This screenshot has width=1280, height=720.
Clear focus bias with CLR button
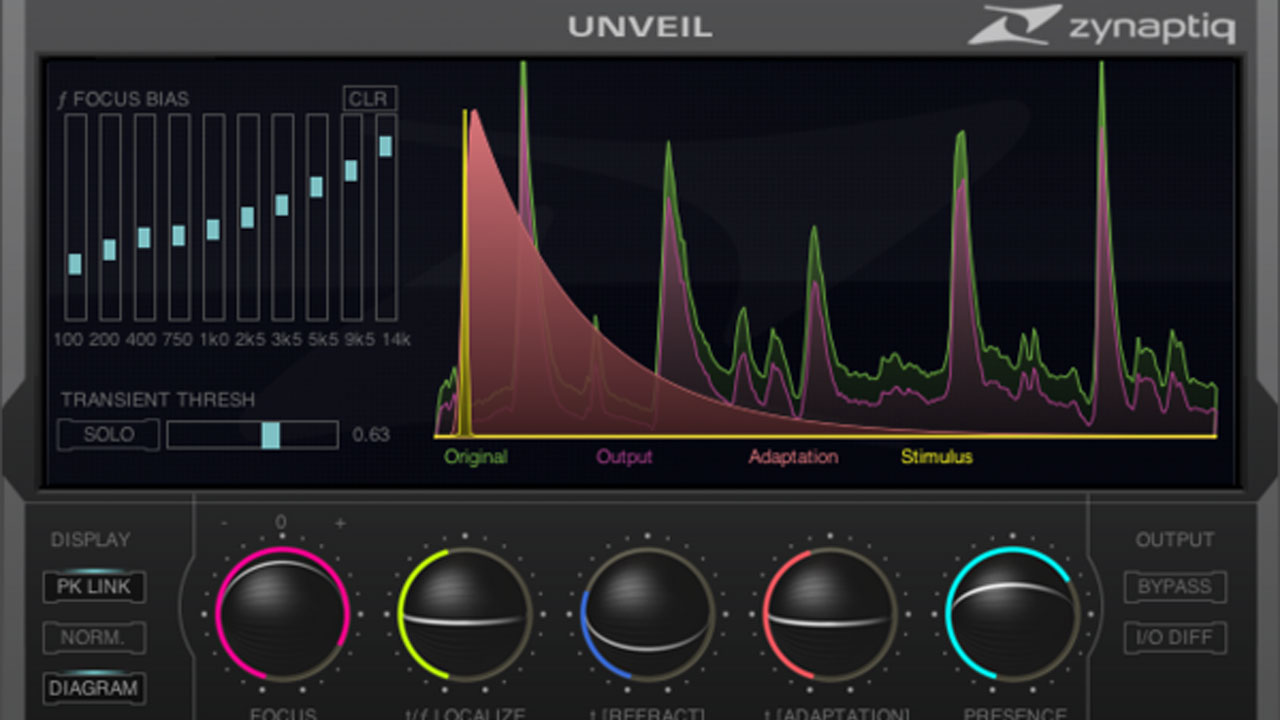pos(369,98)
